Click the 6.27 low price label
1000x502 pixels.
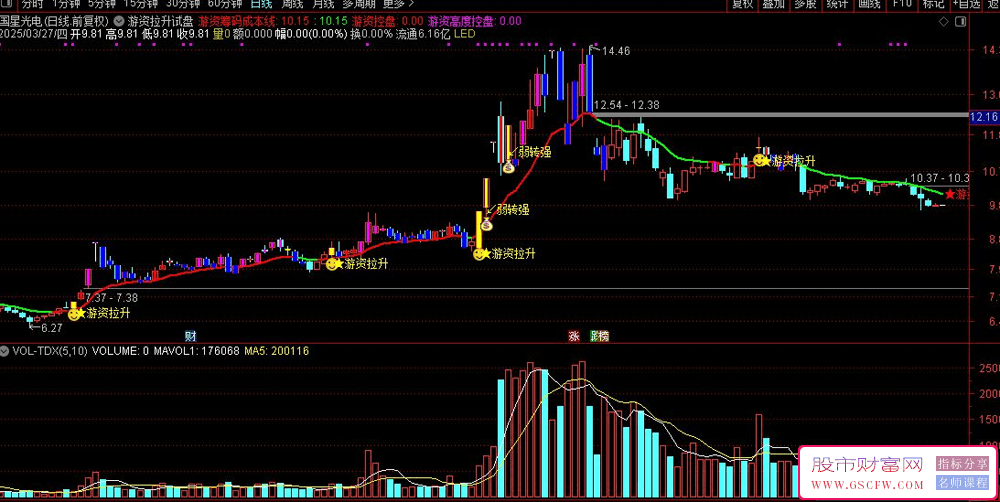52,329
